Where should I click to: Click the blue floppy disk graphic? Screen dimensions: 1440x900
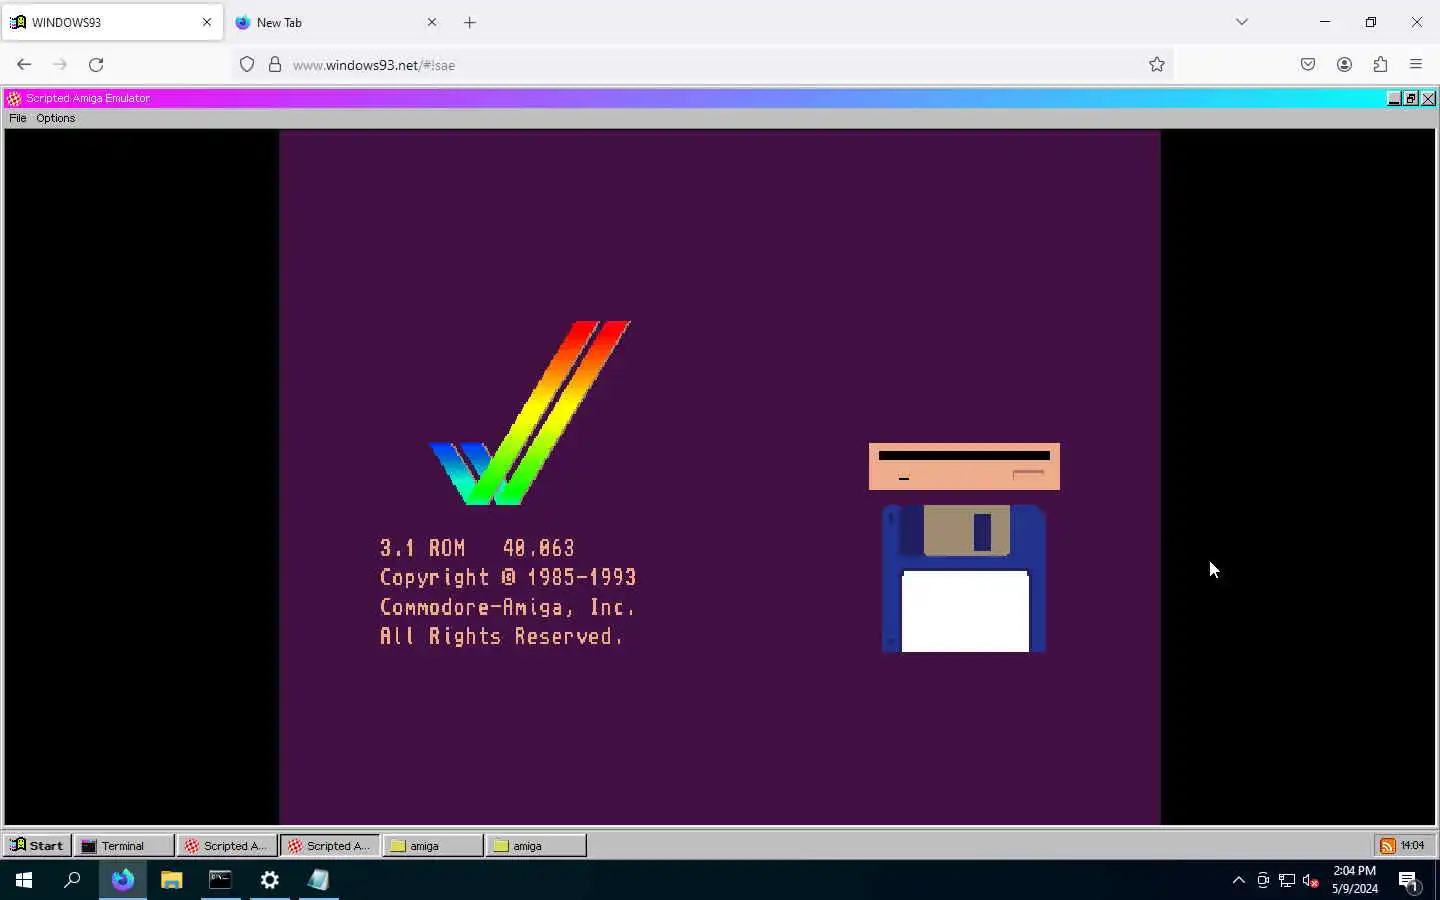click(x=964, y=579)
